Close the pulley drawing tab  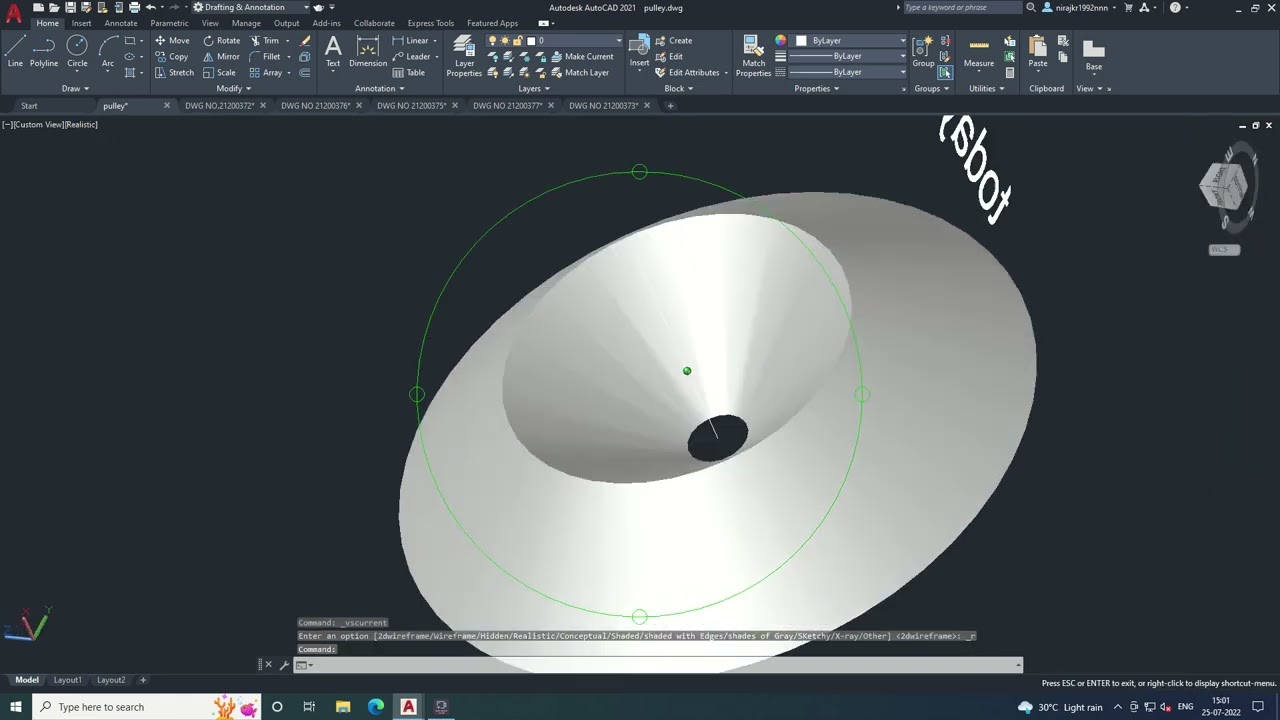(167, 105)
